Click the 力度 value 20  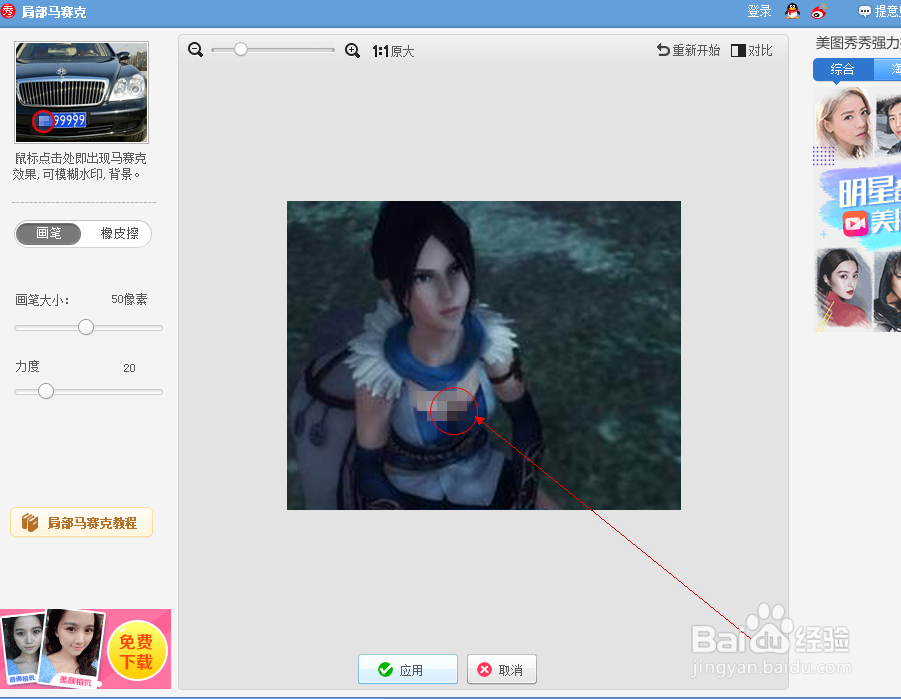(x=129, y=368)
